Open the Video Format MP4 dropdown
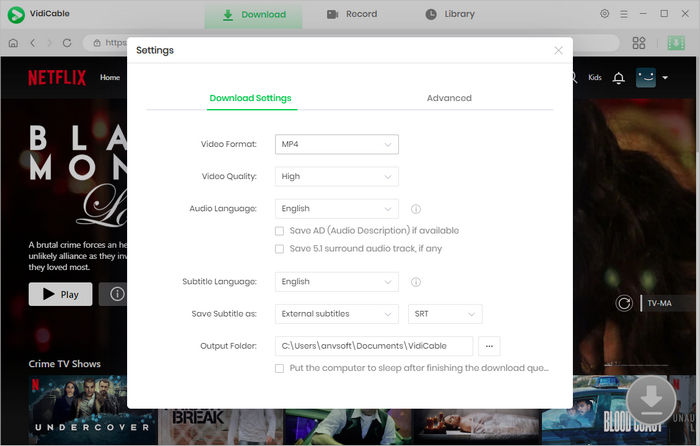Image resolution: width=700 pixels, height=446 pixels. (337, 144)
